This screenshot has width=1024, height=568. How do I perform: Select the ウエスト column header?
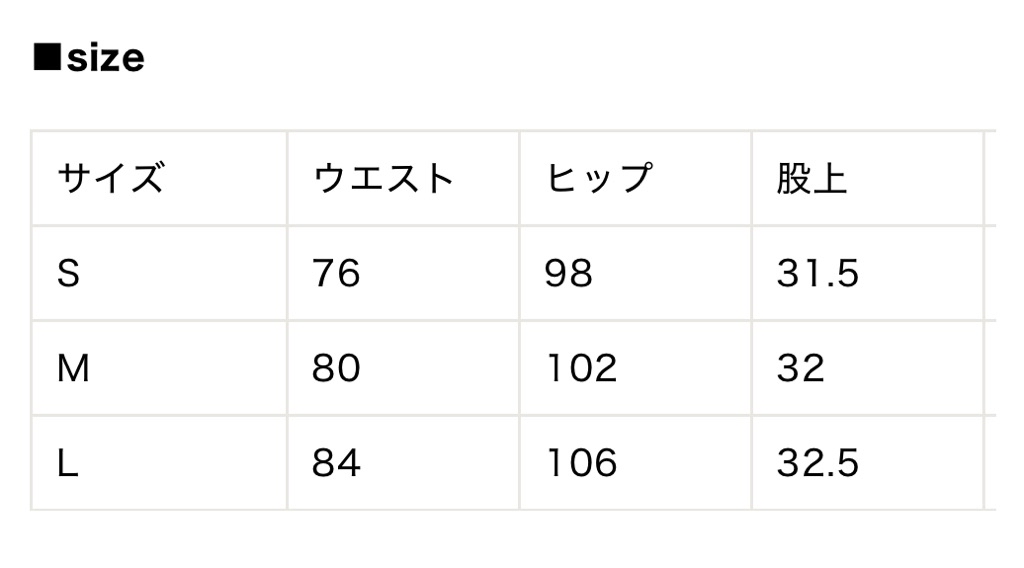coord(384,178)
